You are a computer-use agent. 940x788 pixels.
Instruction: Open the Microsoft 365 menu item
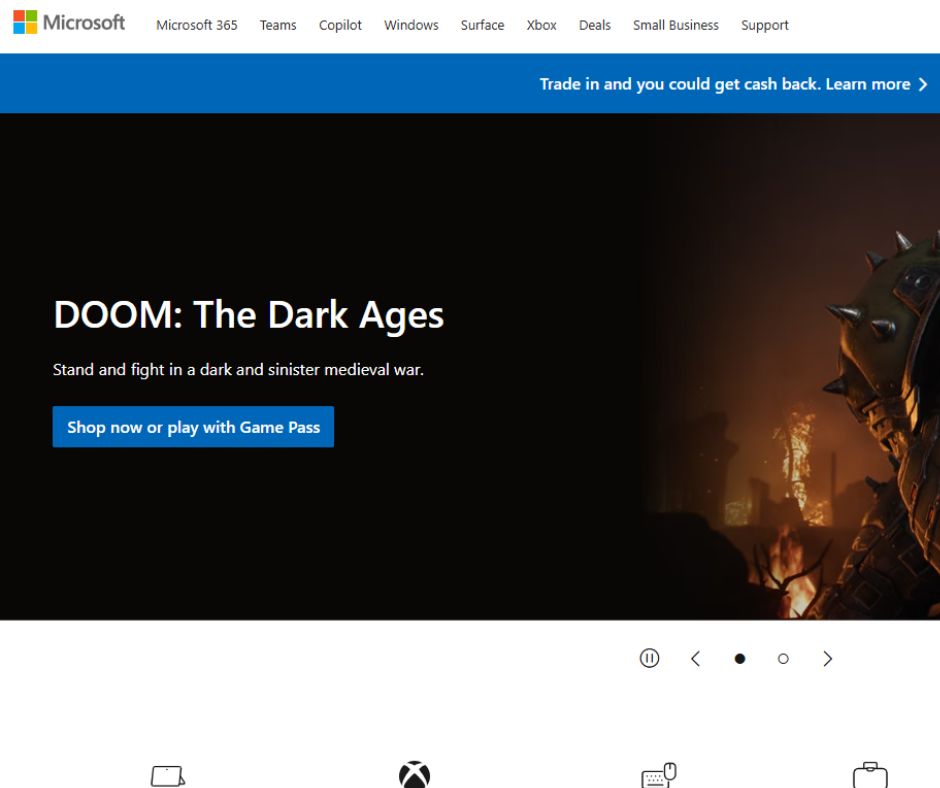pos(197,25)
